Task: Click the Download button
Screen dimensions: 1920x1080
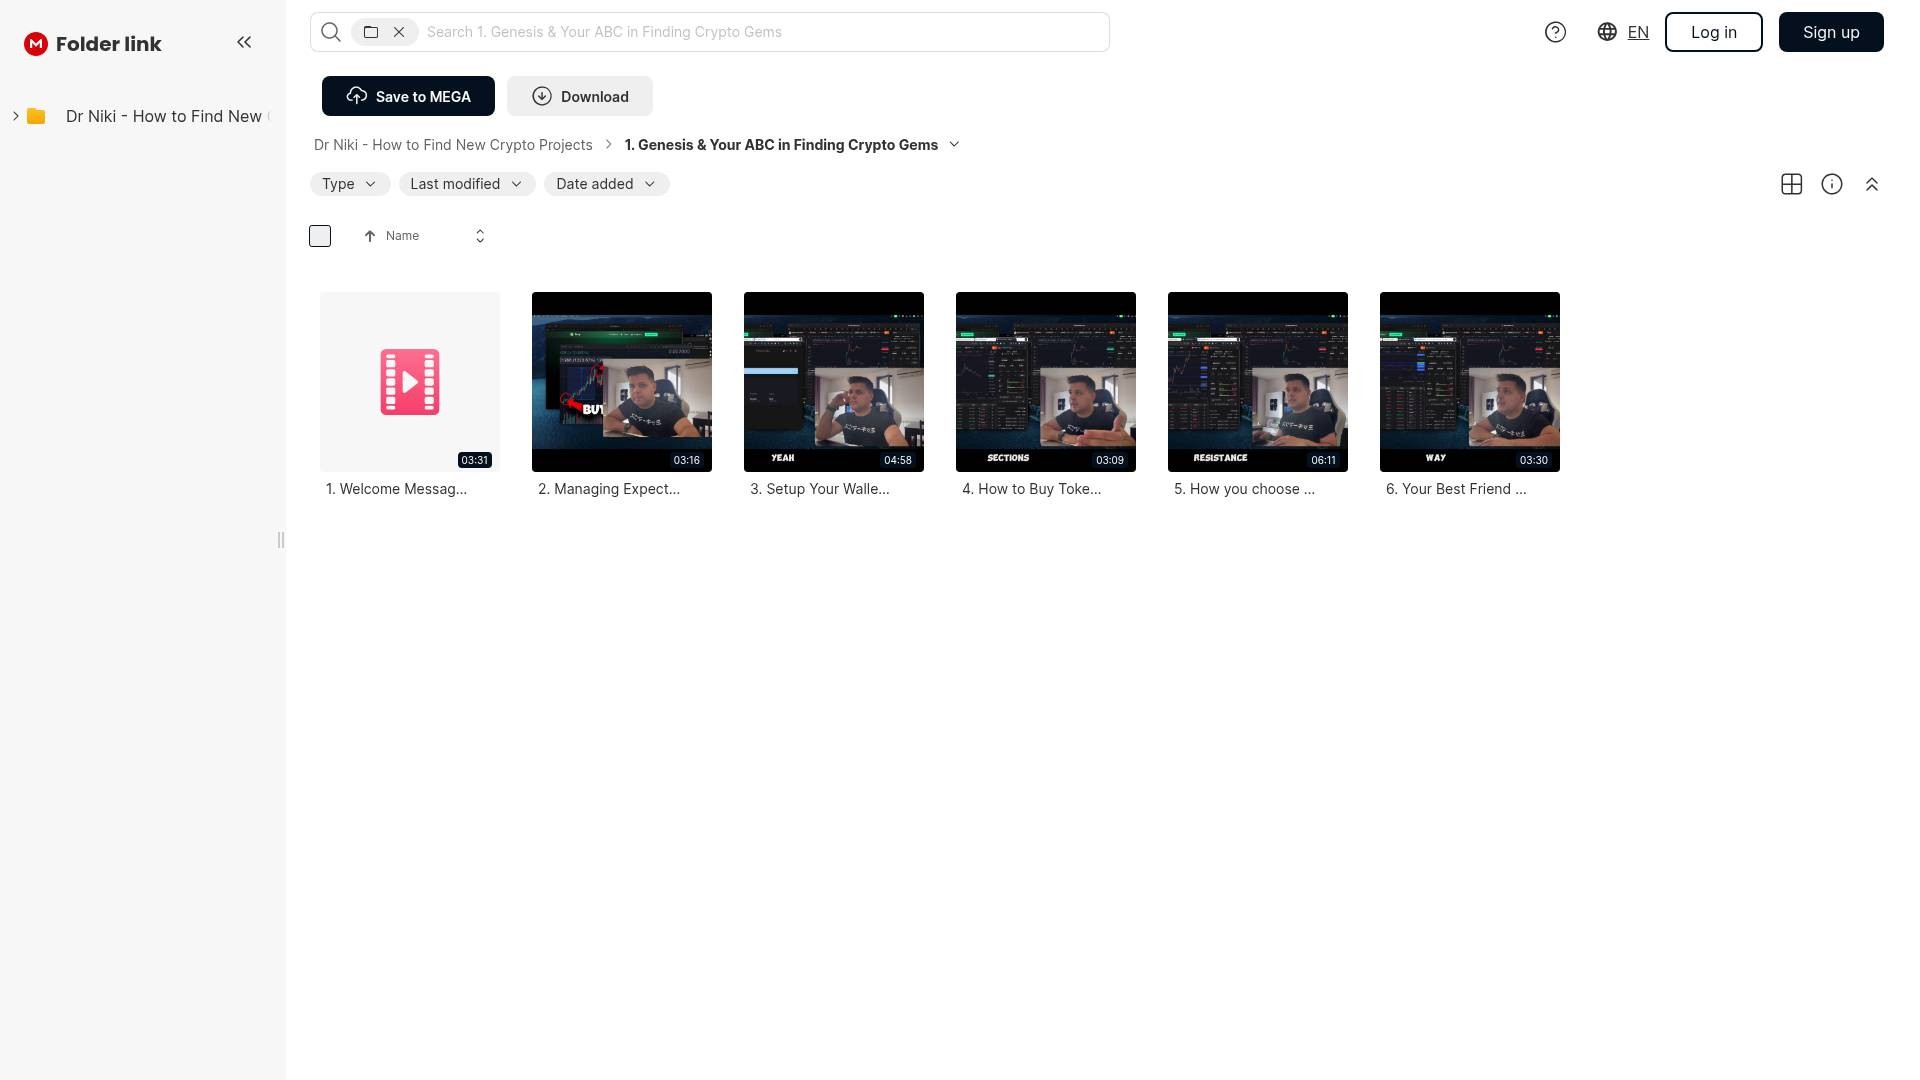Action: click(579, 96)
